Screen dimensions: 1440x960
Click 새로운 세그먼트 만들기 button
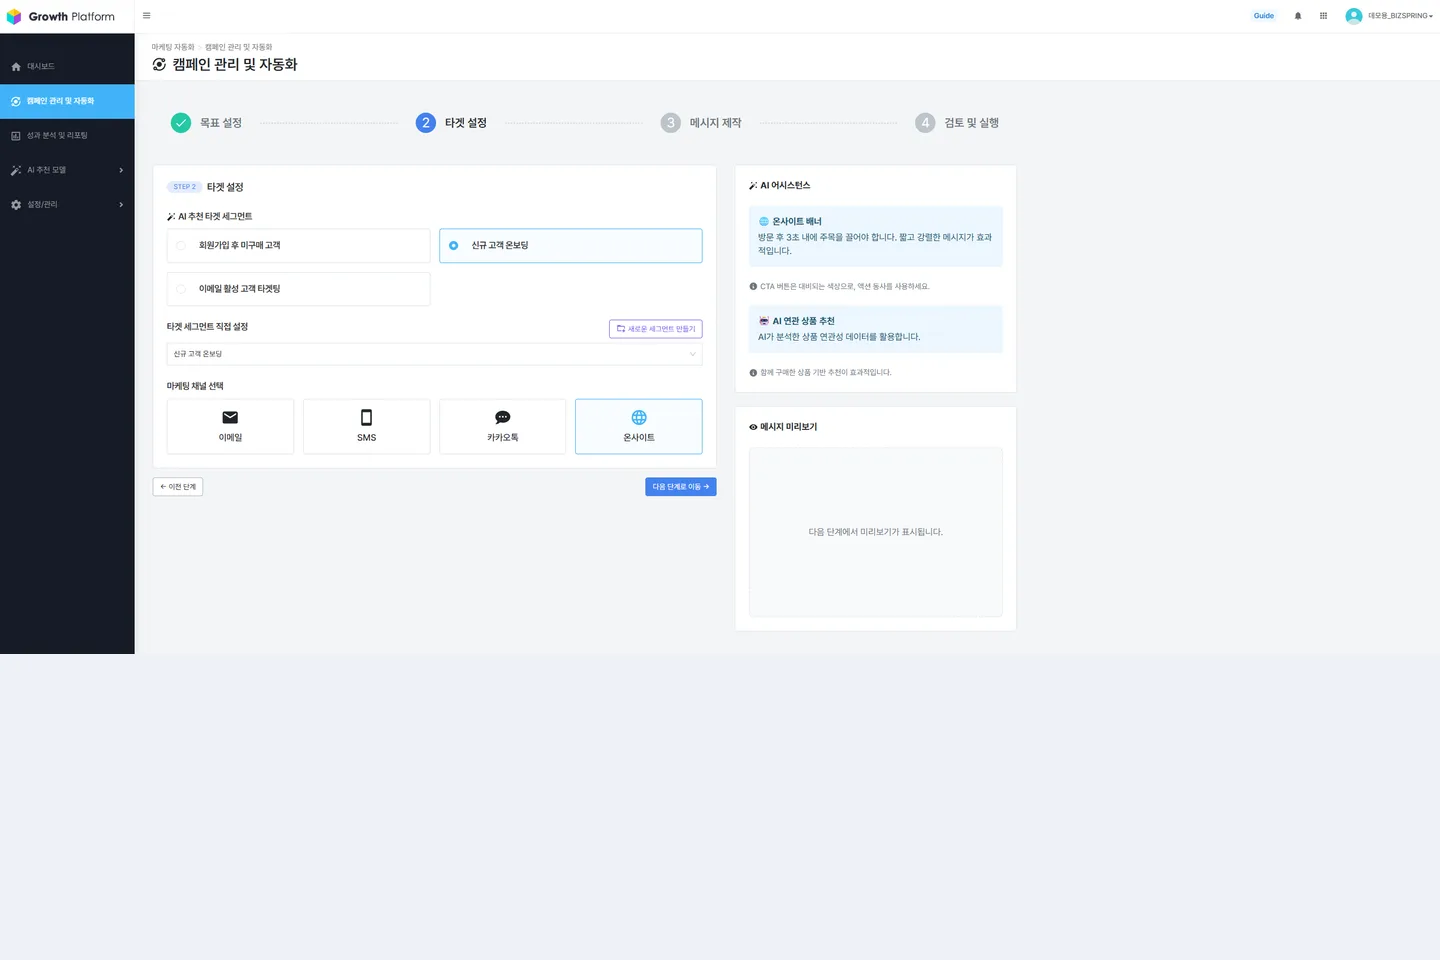click(x=656, y=329)
